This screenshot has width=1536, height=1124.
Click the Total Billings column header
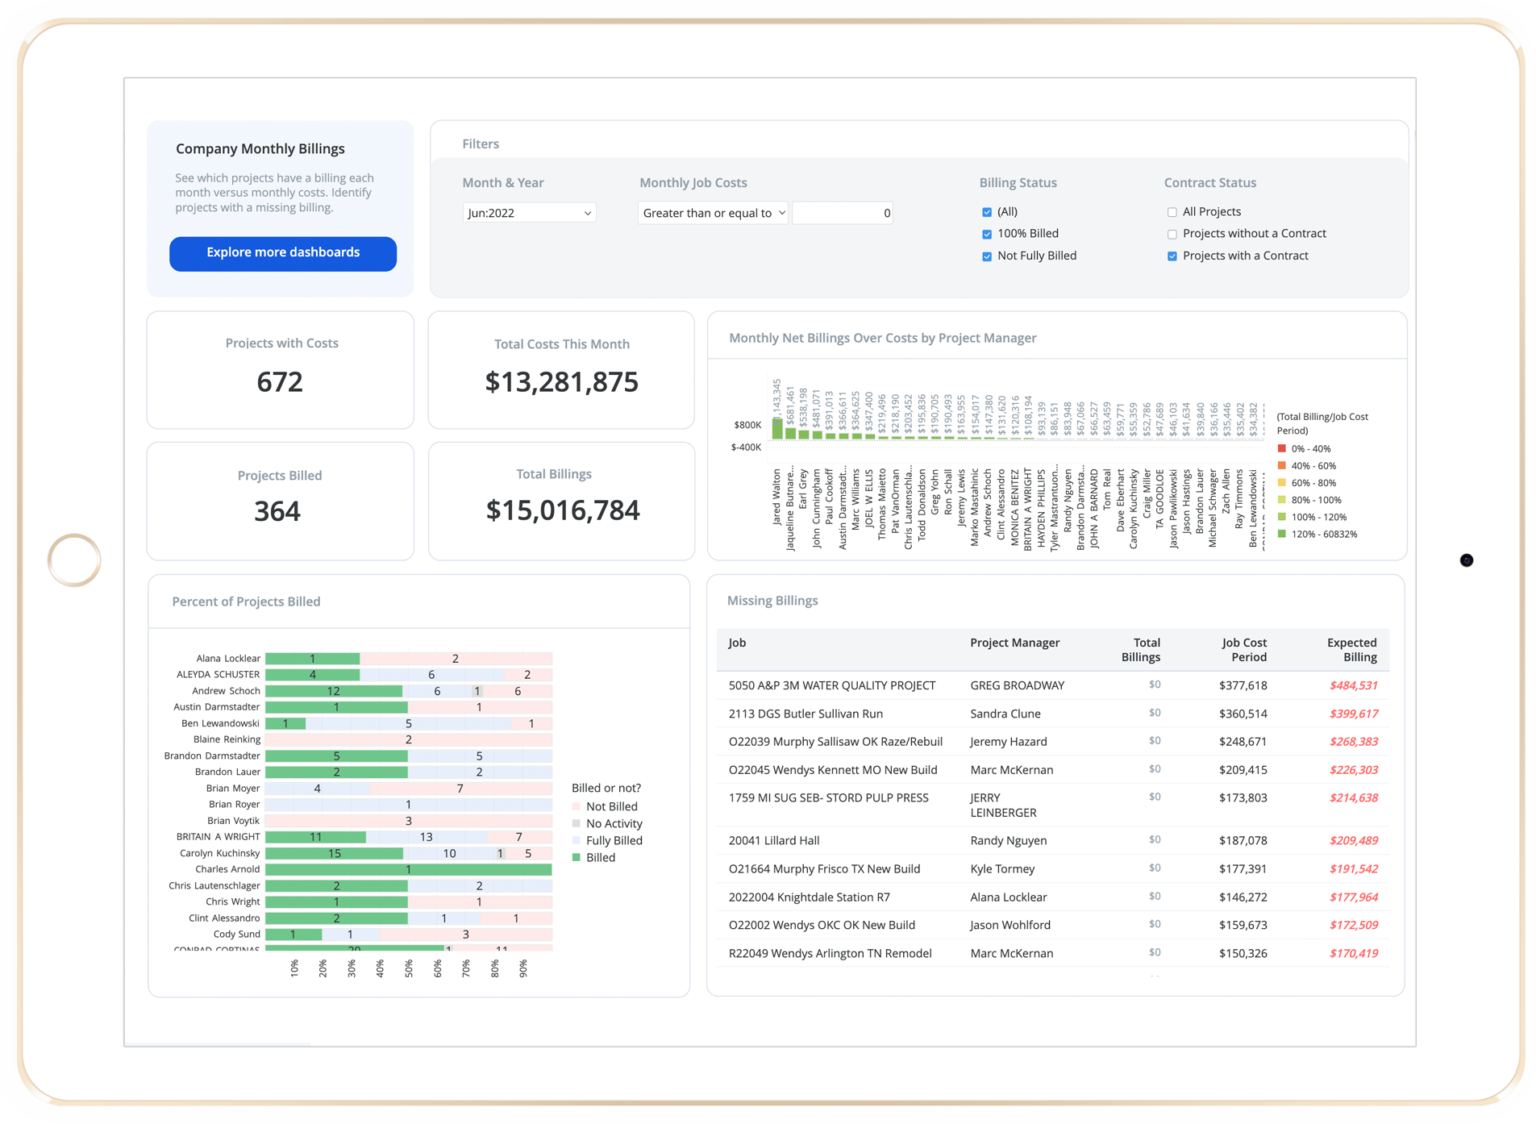tap(1141, 650)
